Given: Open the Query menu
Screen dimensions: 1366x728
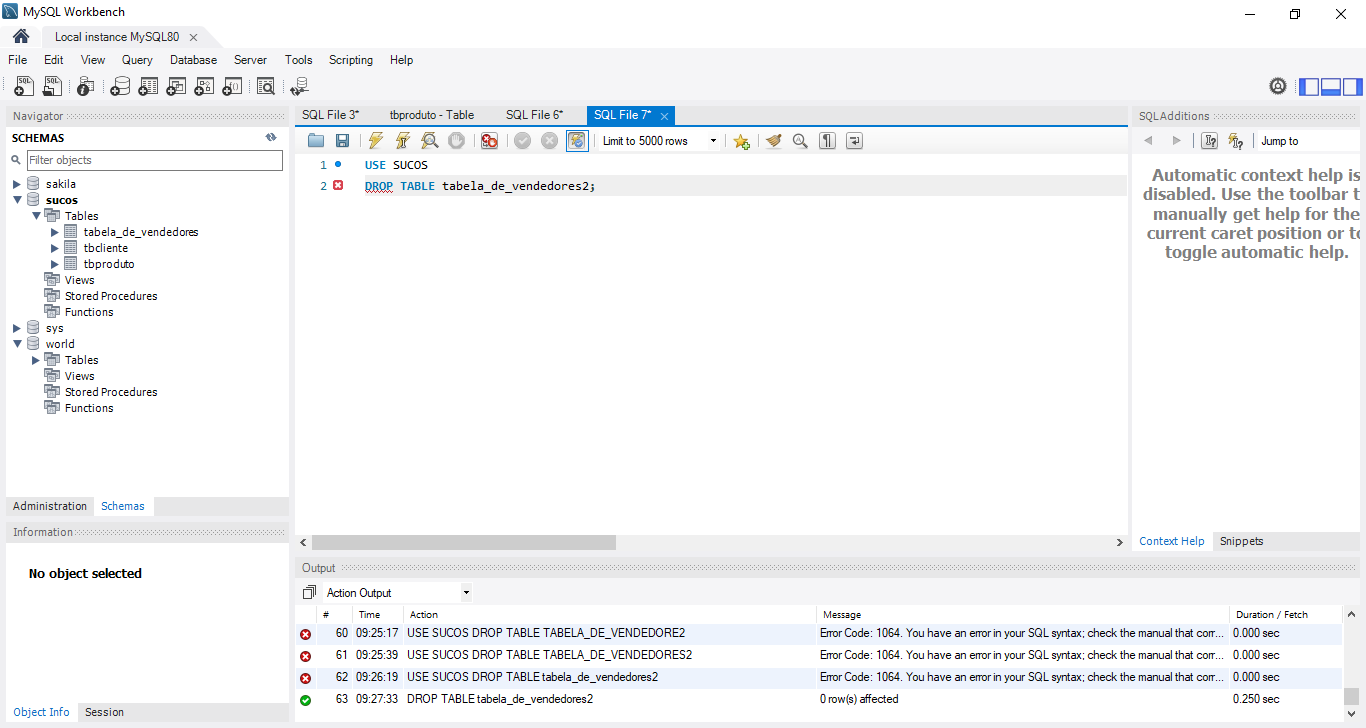Looking at the screenshot, I should click(137, 60).
